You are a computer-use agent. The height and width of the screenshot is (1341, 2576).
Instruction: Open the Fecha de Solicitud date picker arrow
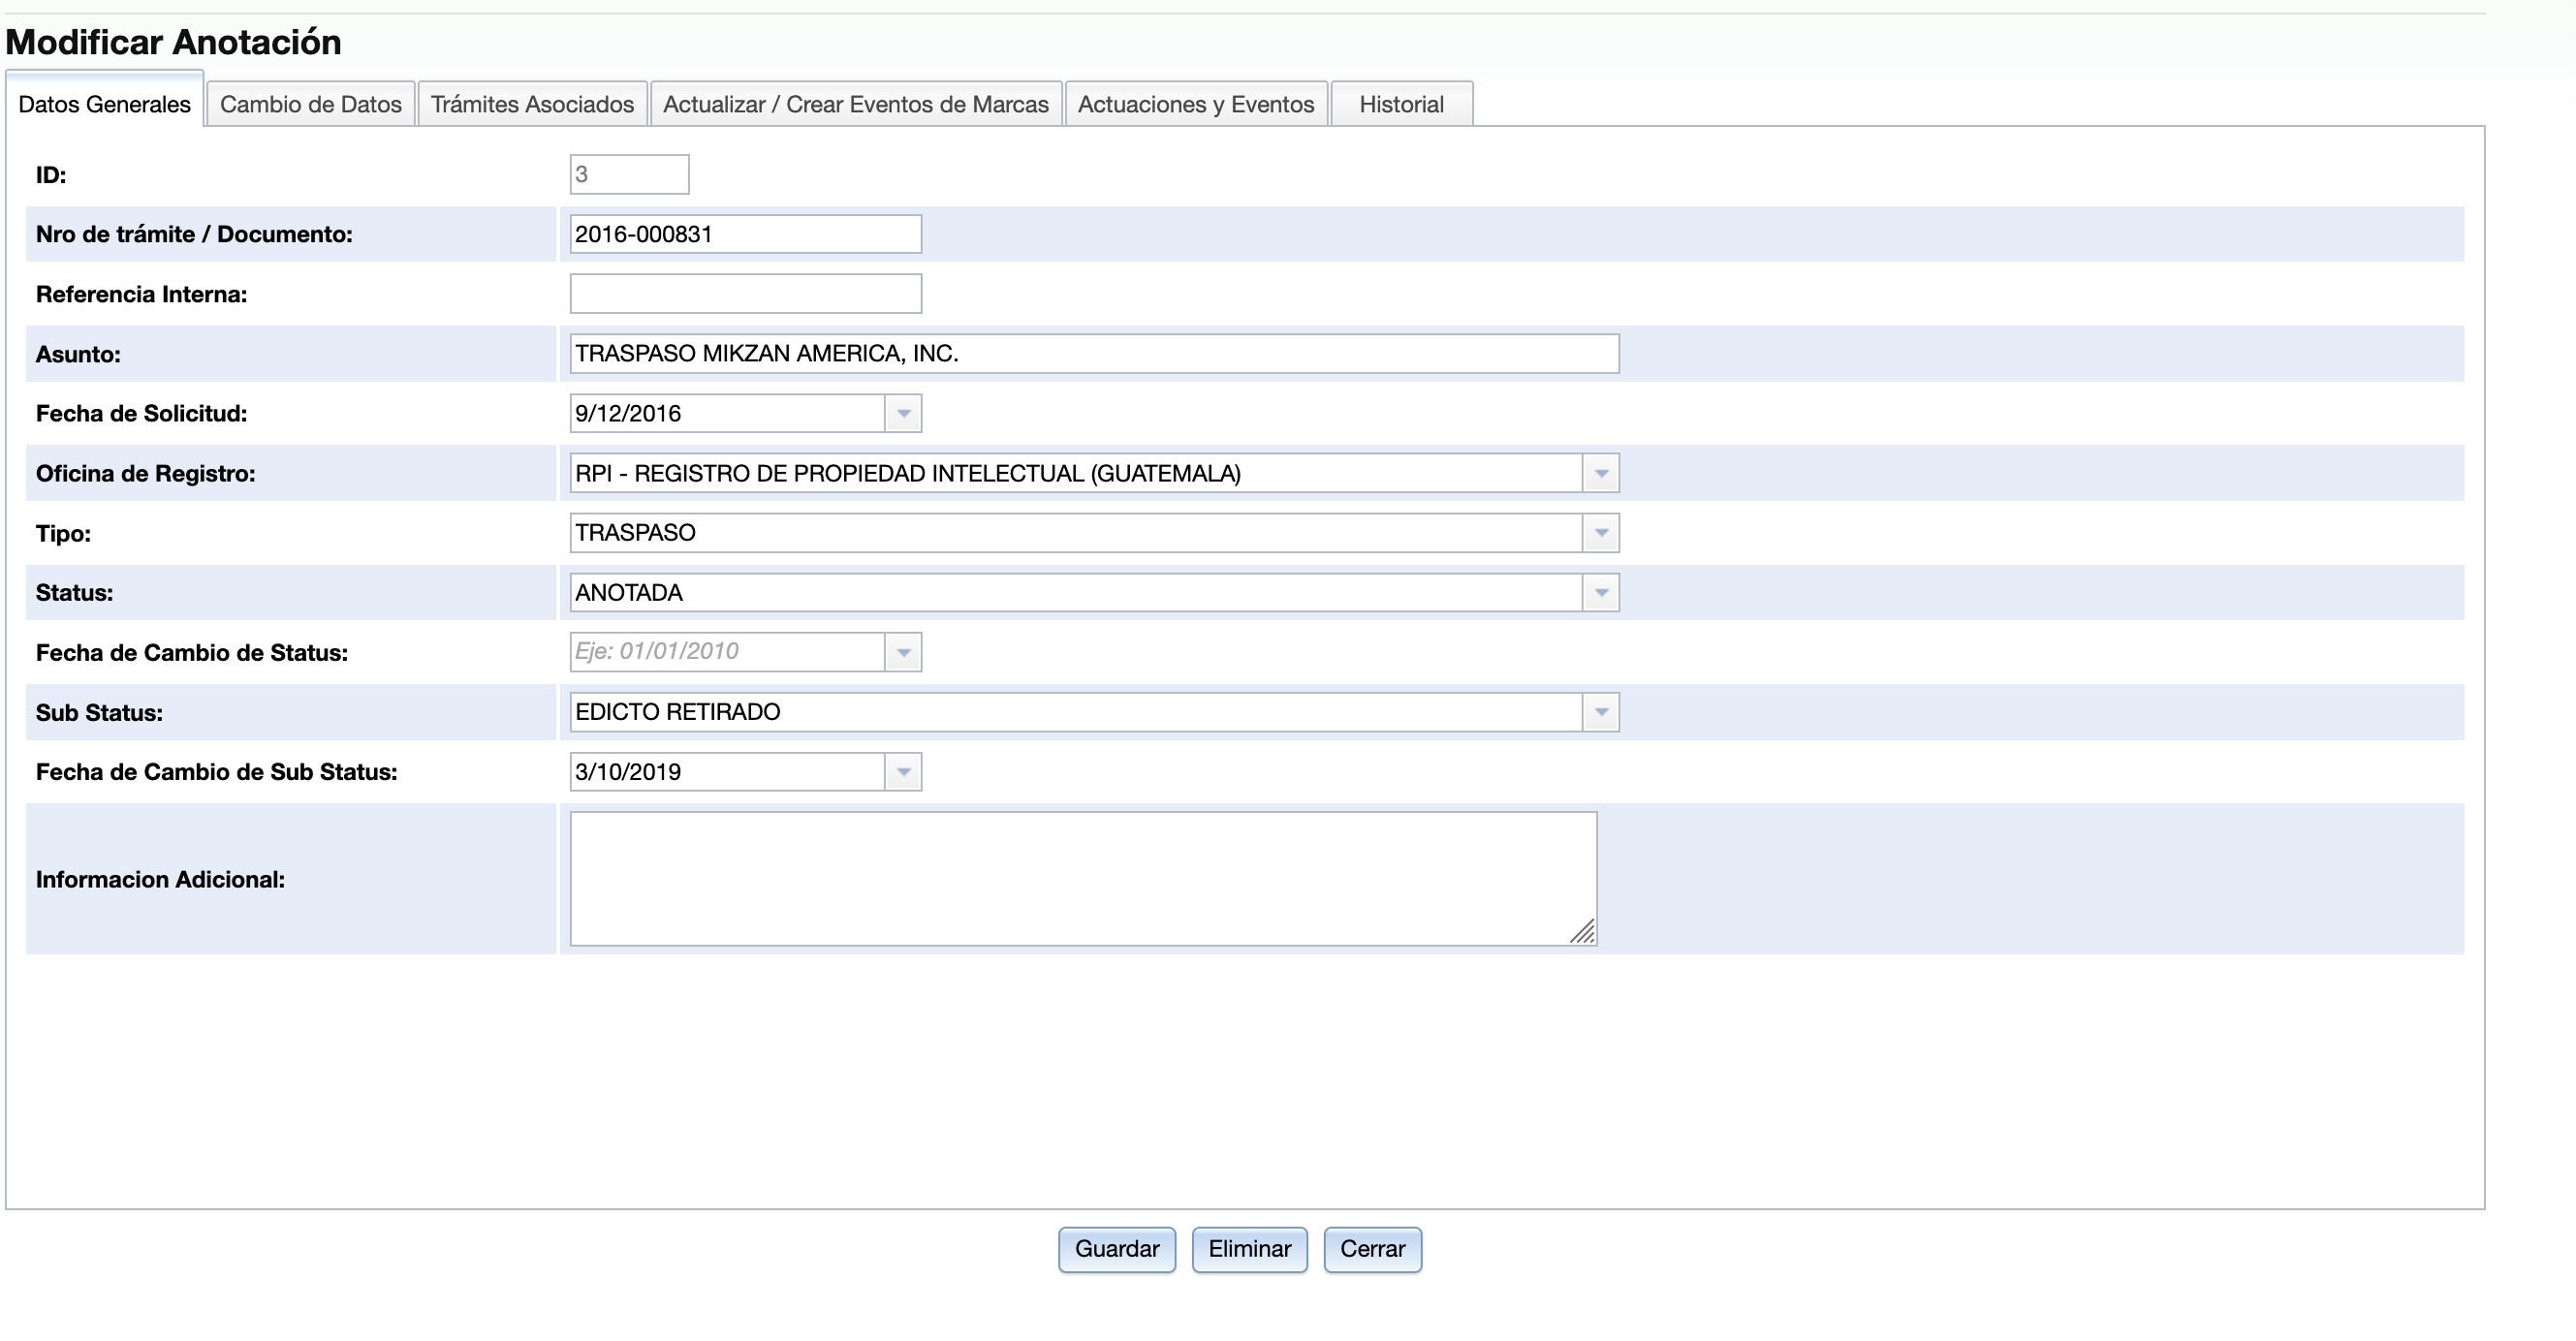coord(903,413)
